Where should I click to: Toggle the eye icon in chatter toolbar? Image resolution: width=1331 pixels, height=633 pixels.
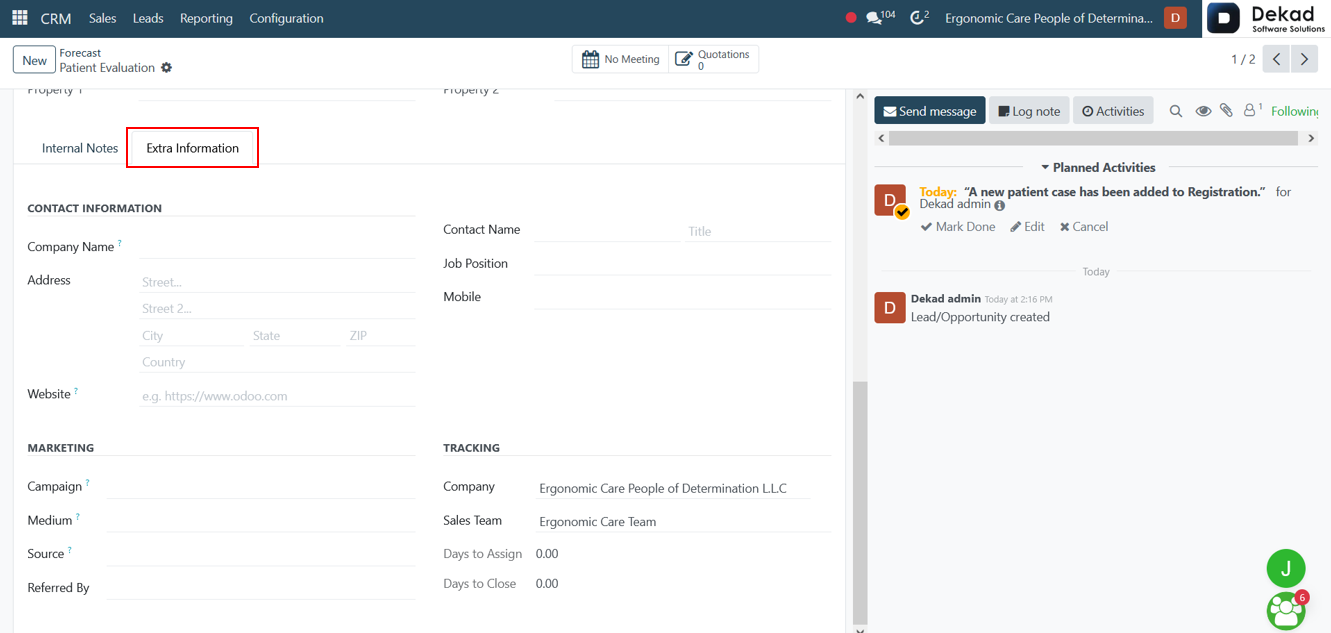[x=1203, y=111]
